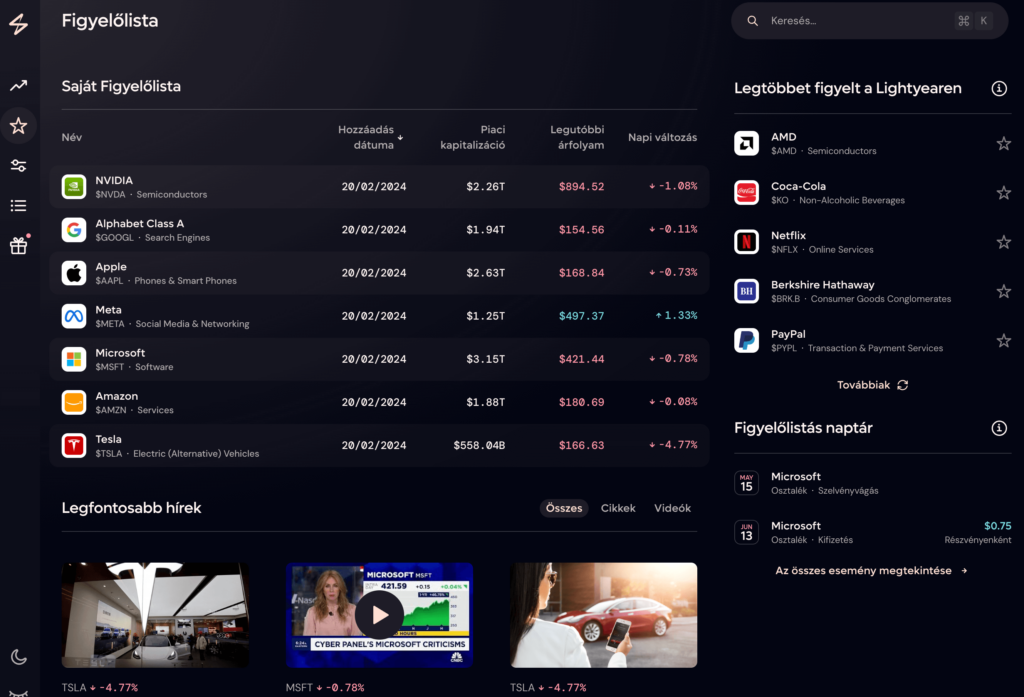Open the trending chart icon in the sidebar
The height and width of the screenshot is (697, 1024).
18,86
